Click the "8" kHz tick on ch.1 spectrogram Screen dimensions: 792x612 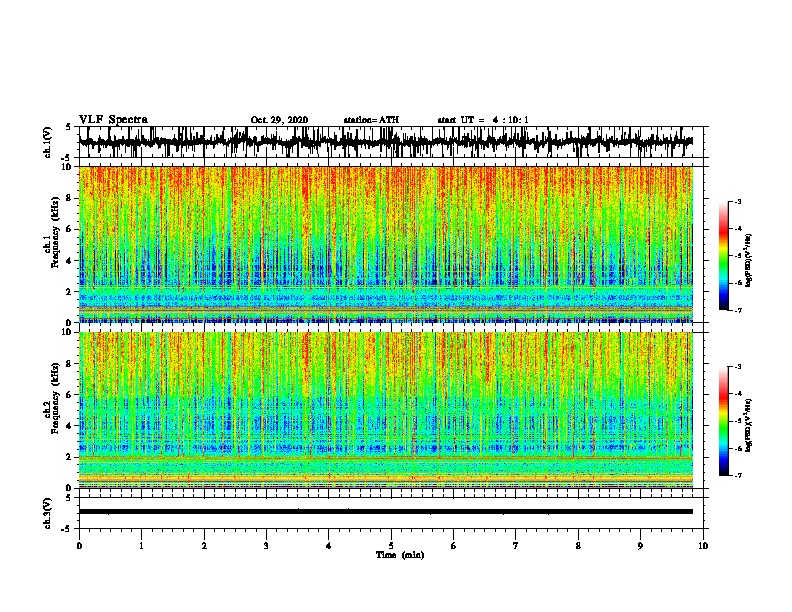[69, 198]
